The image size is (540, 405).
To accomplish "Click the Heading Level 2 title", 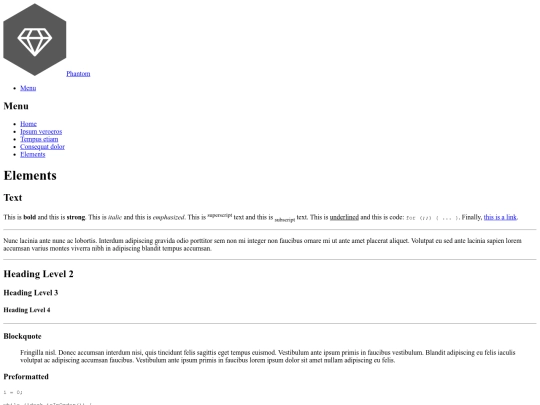I will pos(38,274).
